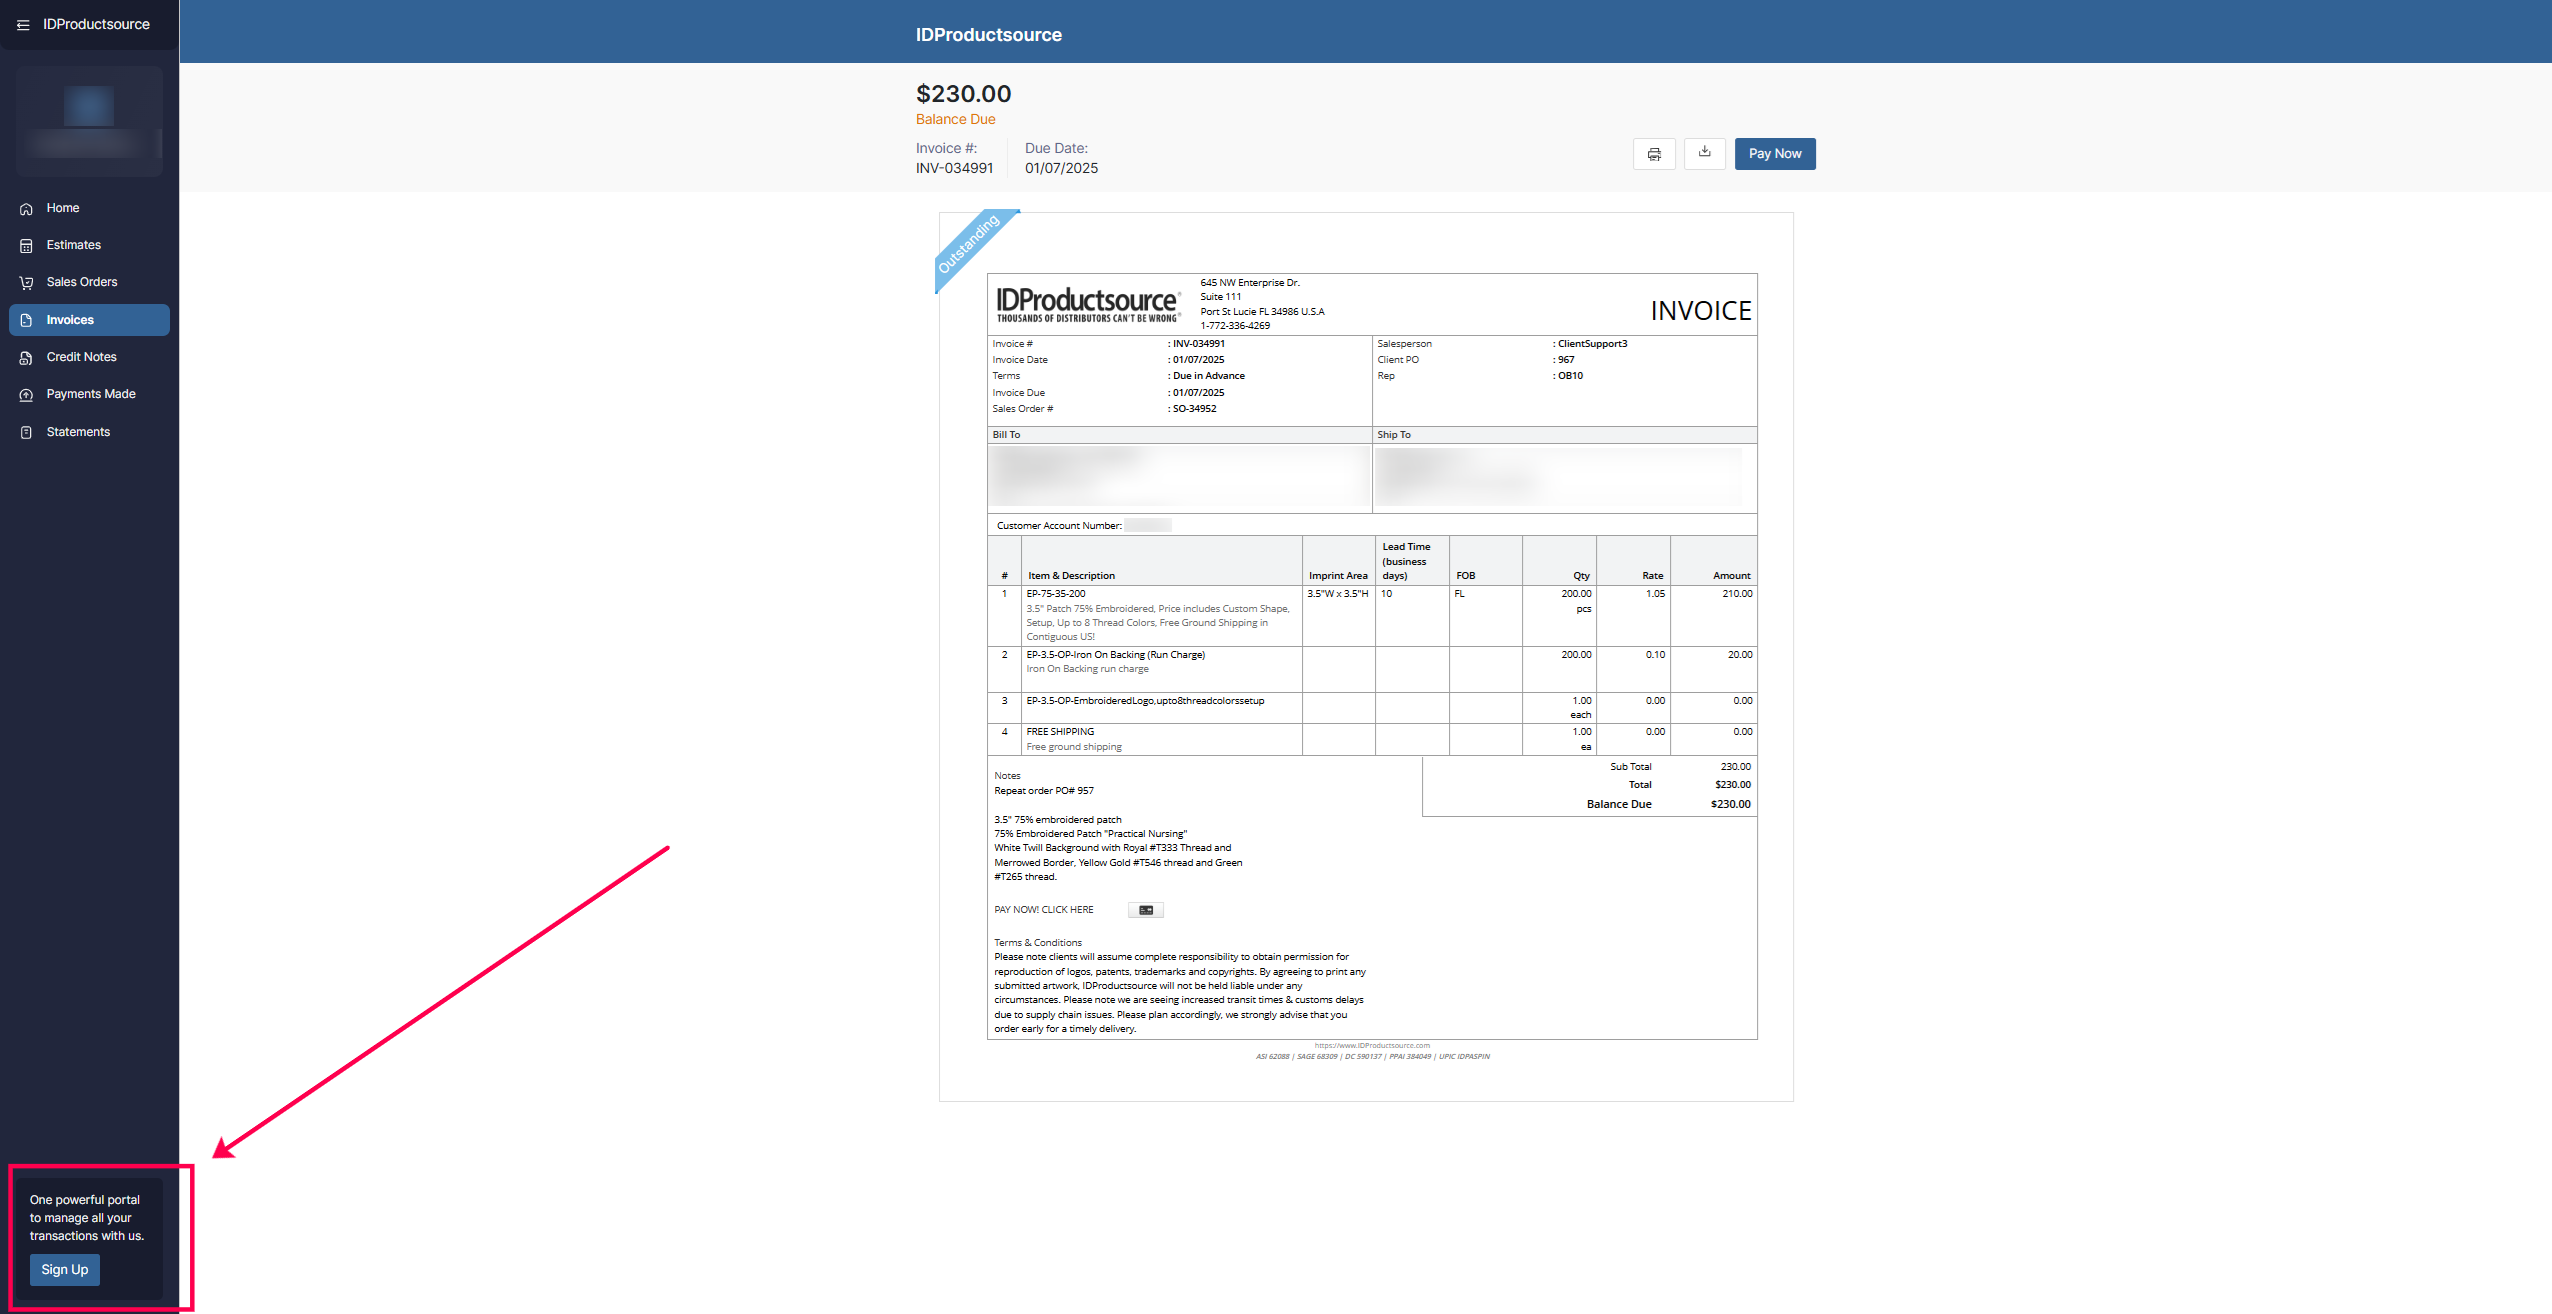Click the Repeat order PO# 957 note
Image resolution: width=2552 pixels, height=1314 pixels.
(1044, 791)
